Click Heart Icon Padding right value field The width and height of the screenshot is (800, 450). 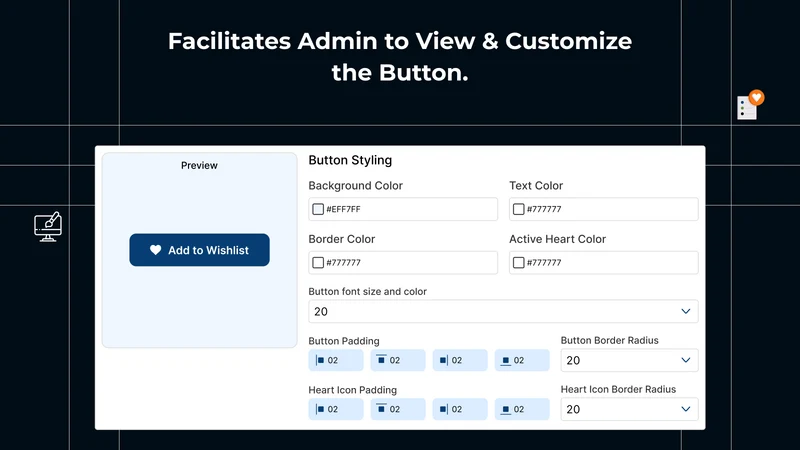(460, 409)
